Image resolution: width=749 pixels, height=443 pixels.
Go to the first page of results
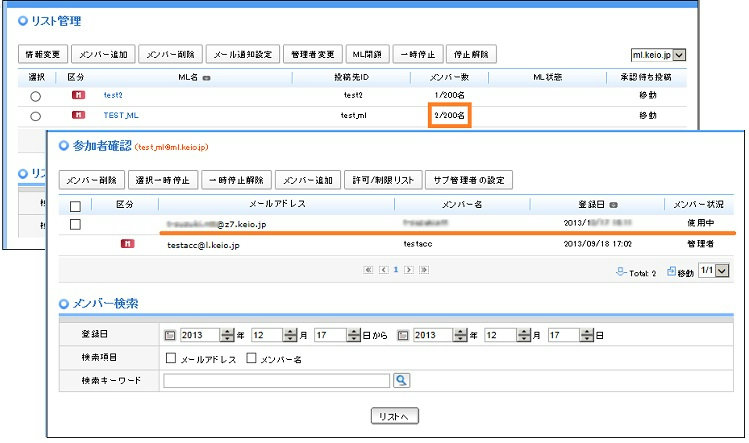(x=369, y=270)
